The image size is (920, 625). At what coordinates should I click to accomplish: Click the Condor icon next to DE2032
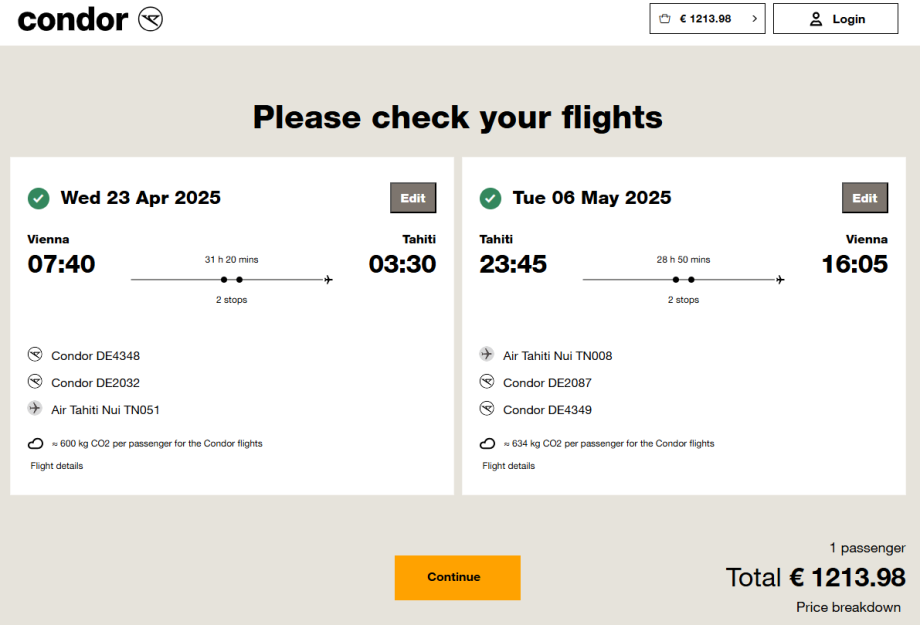pyautogui.click(x=35, y=382)
